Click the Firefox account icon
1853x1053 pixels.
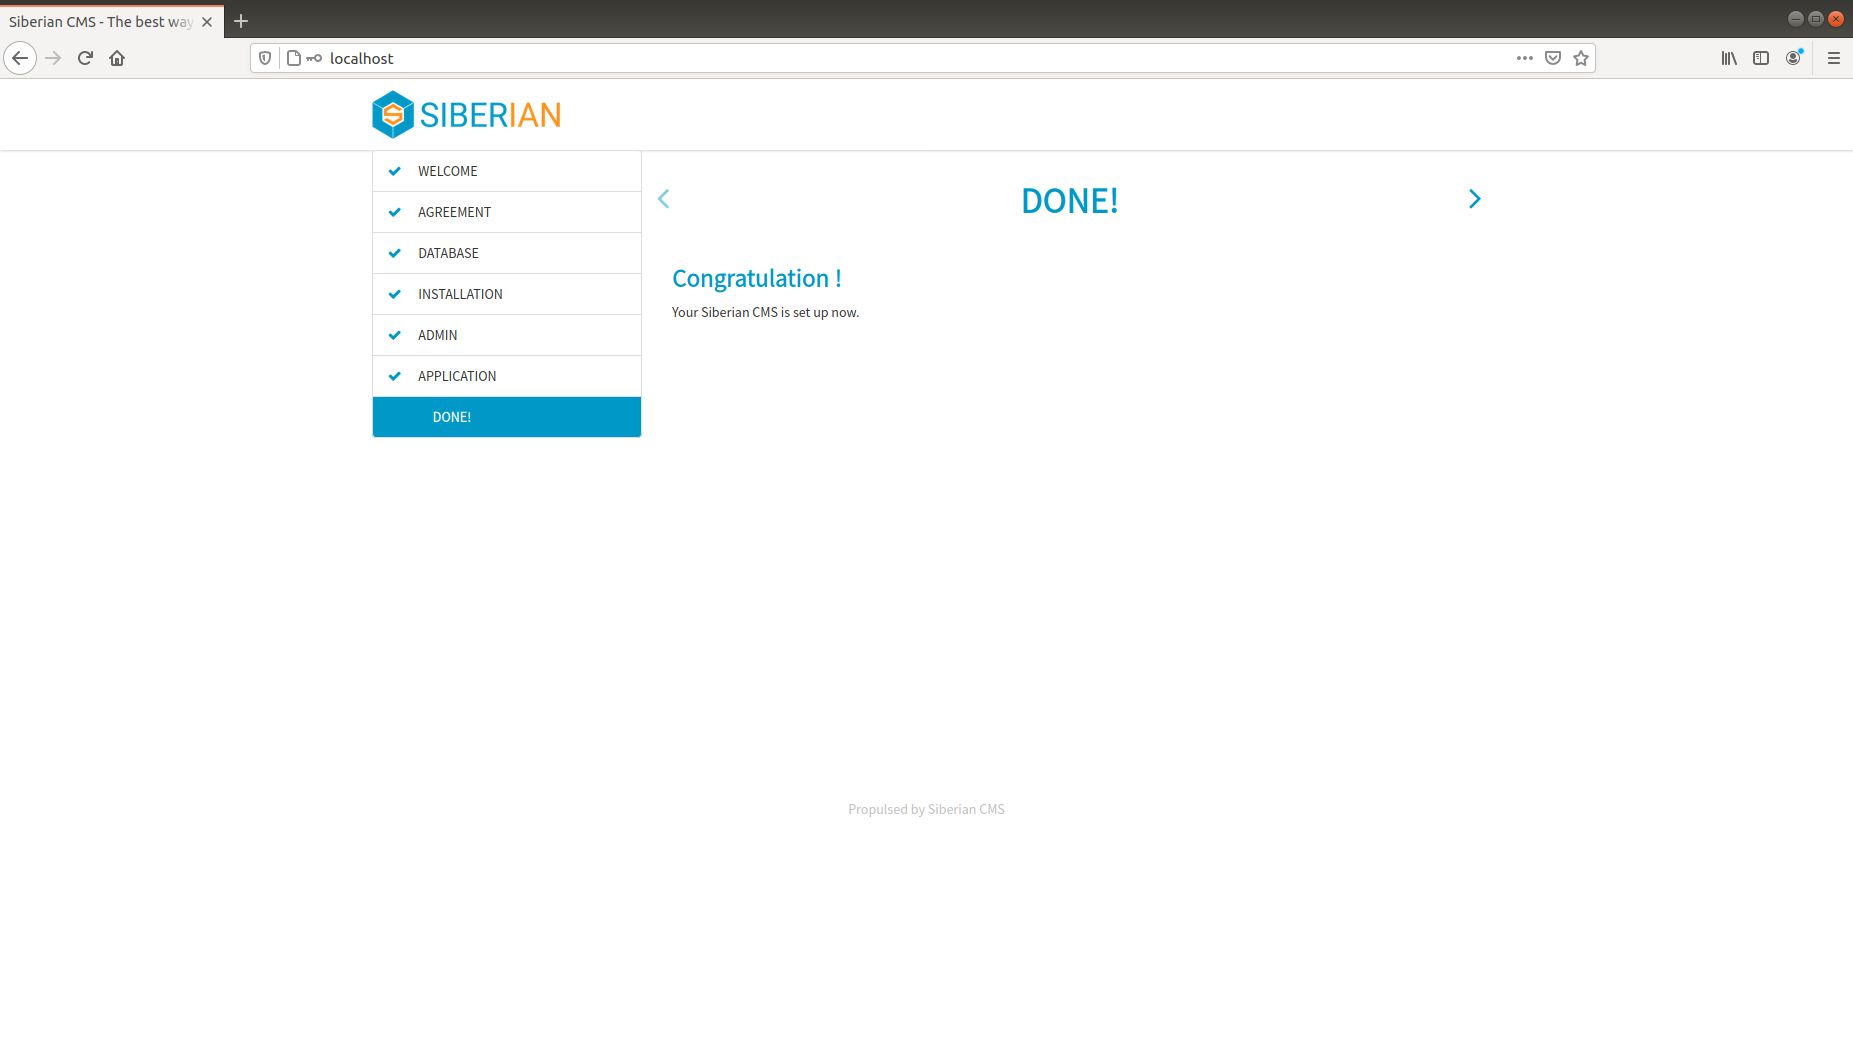coord(1792,58)
